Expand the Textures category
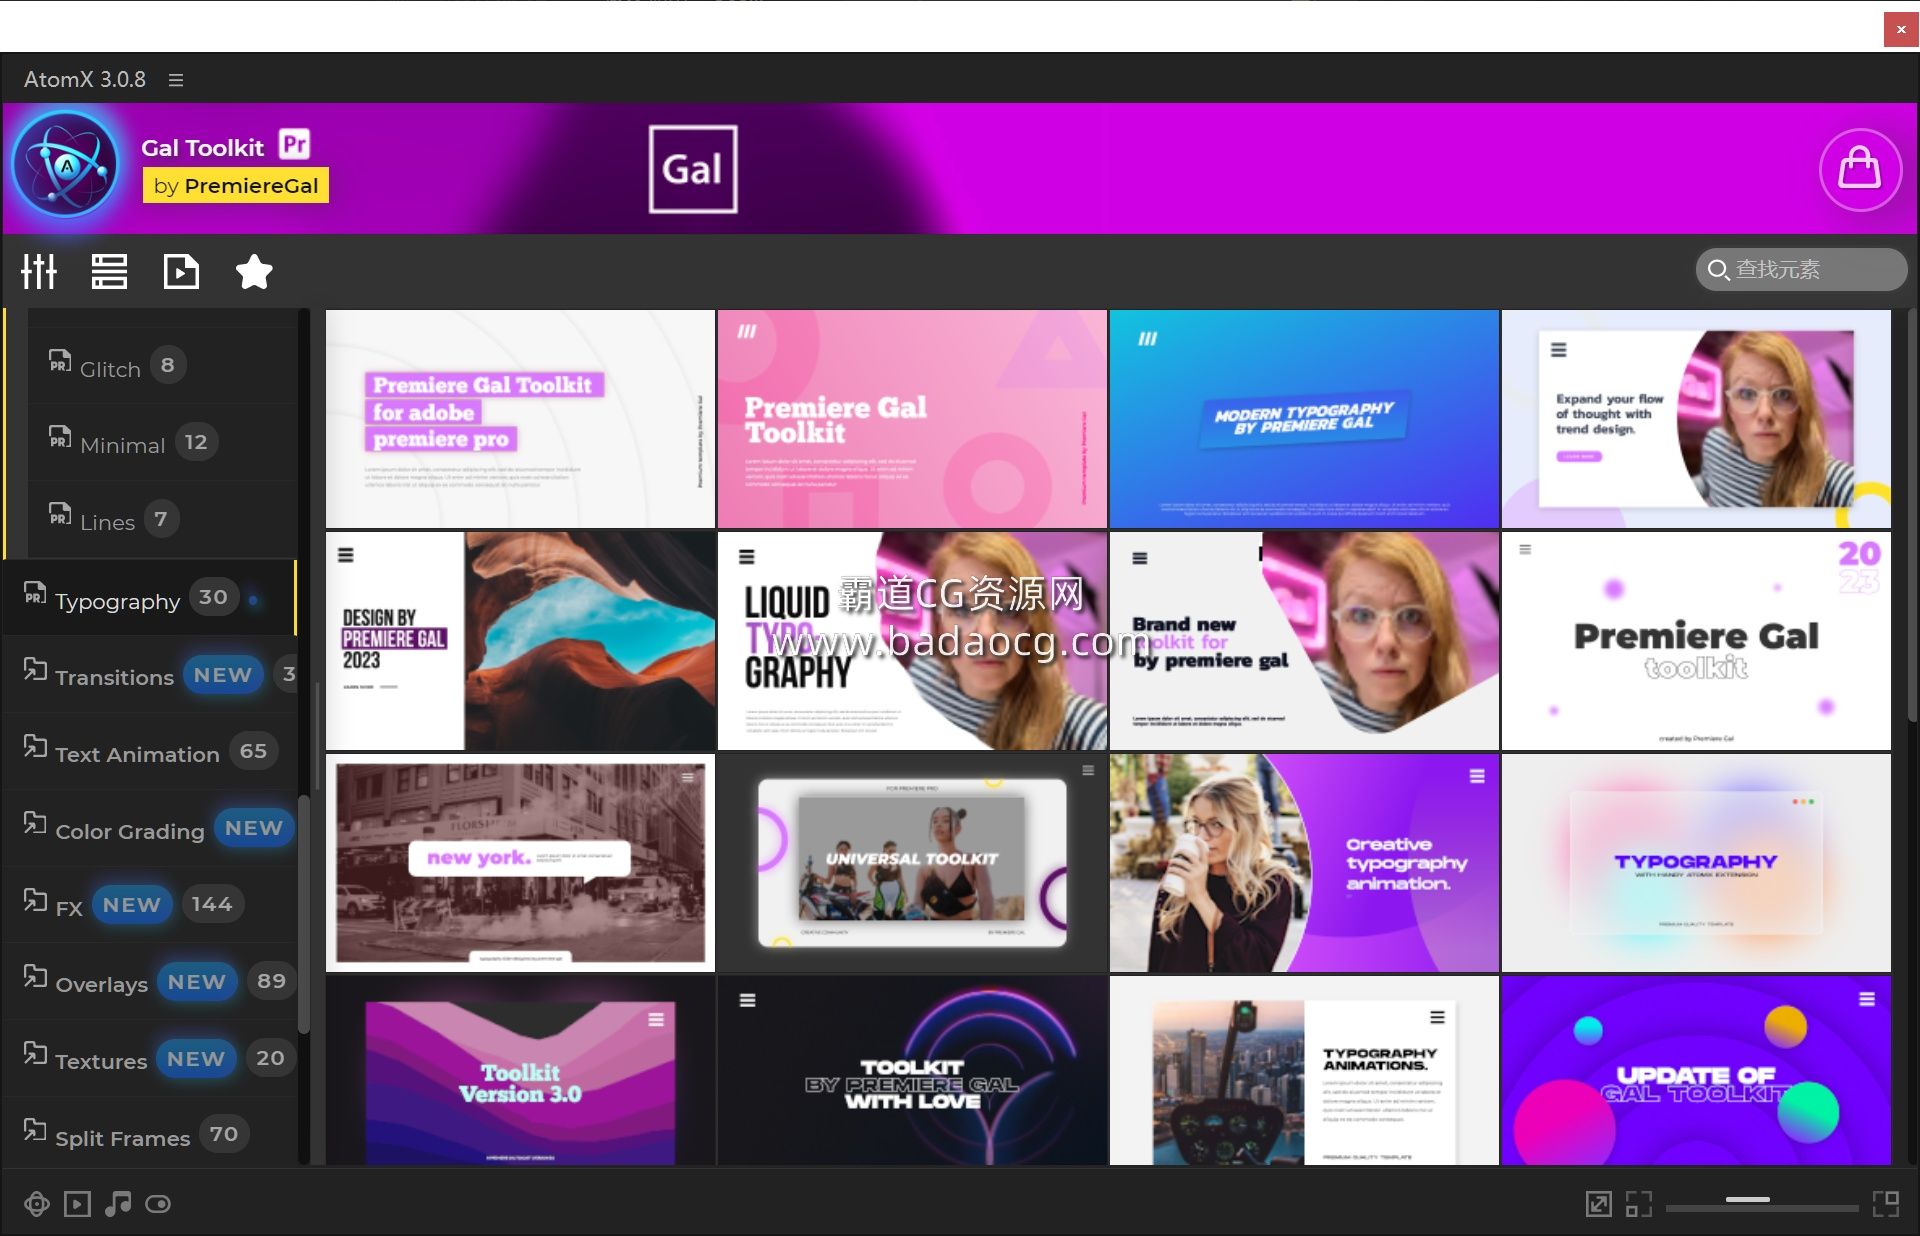This screenshot has height=1236, width=1920. point(150,1058)
